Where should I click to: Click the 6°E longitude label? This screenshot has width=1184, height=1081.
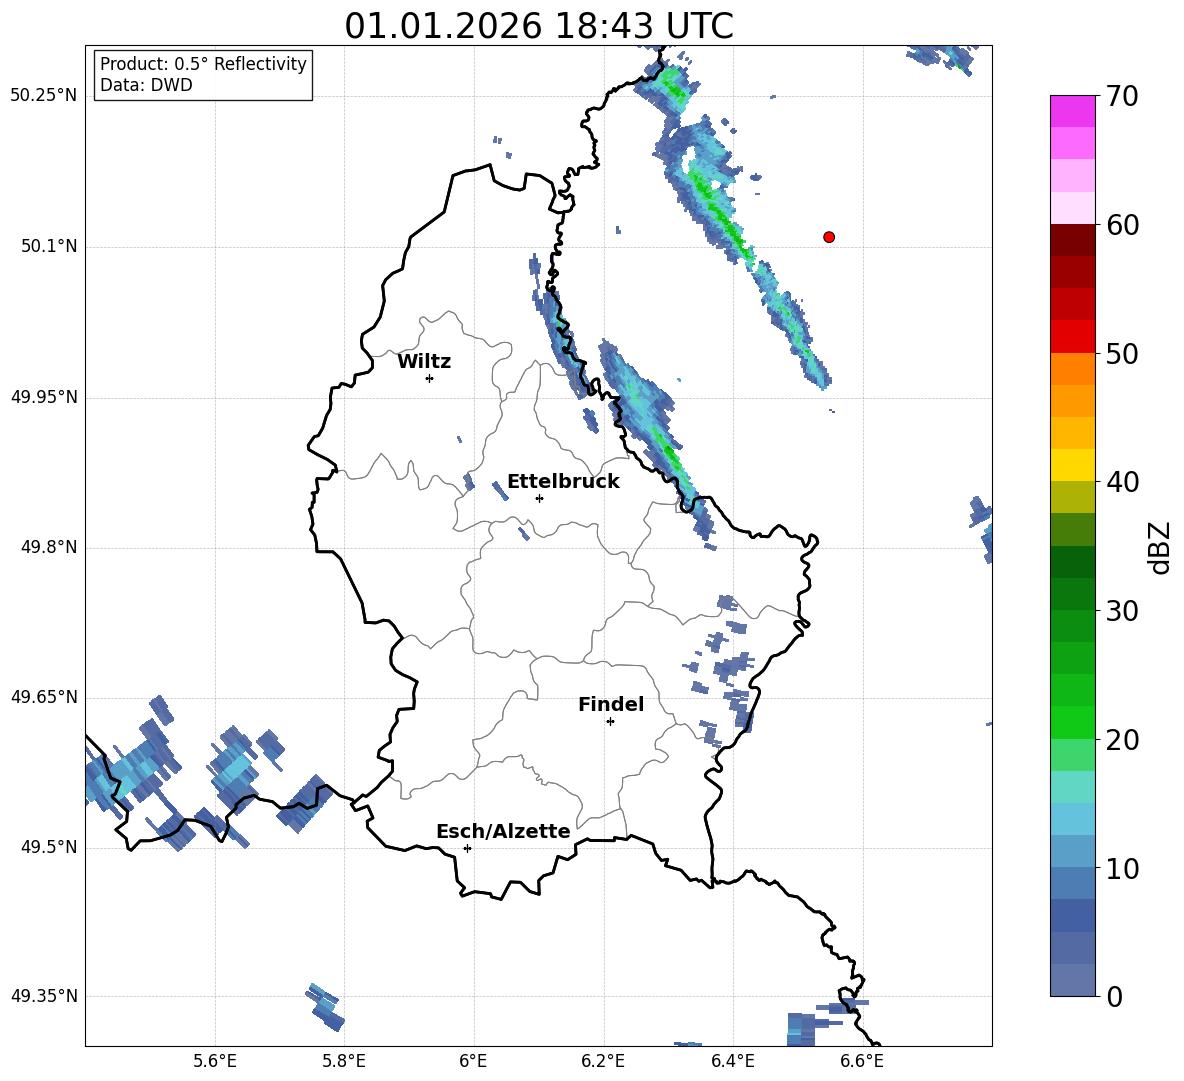click(473, 1061)
